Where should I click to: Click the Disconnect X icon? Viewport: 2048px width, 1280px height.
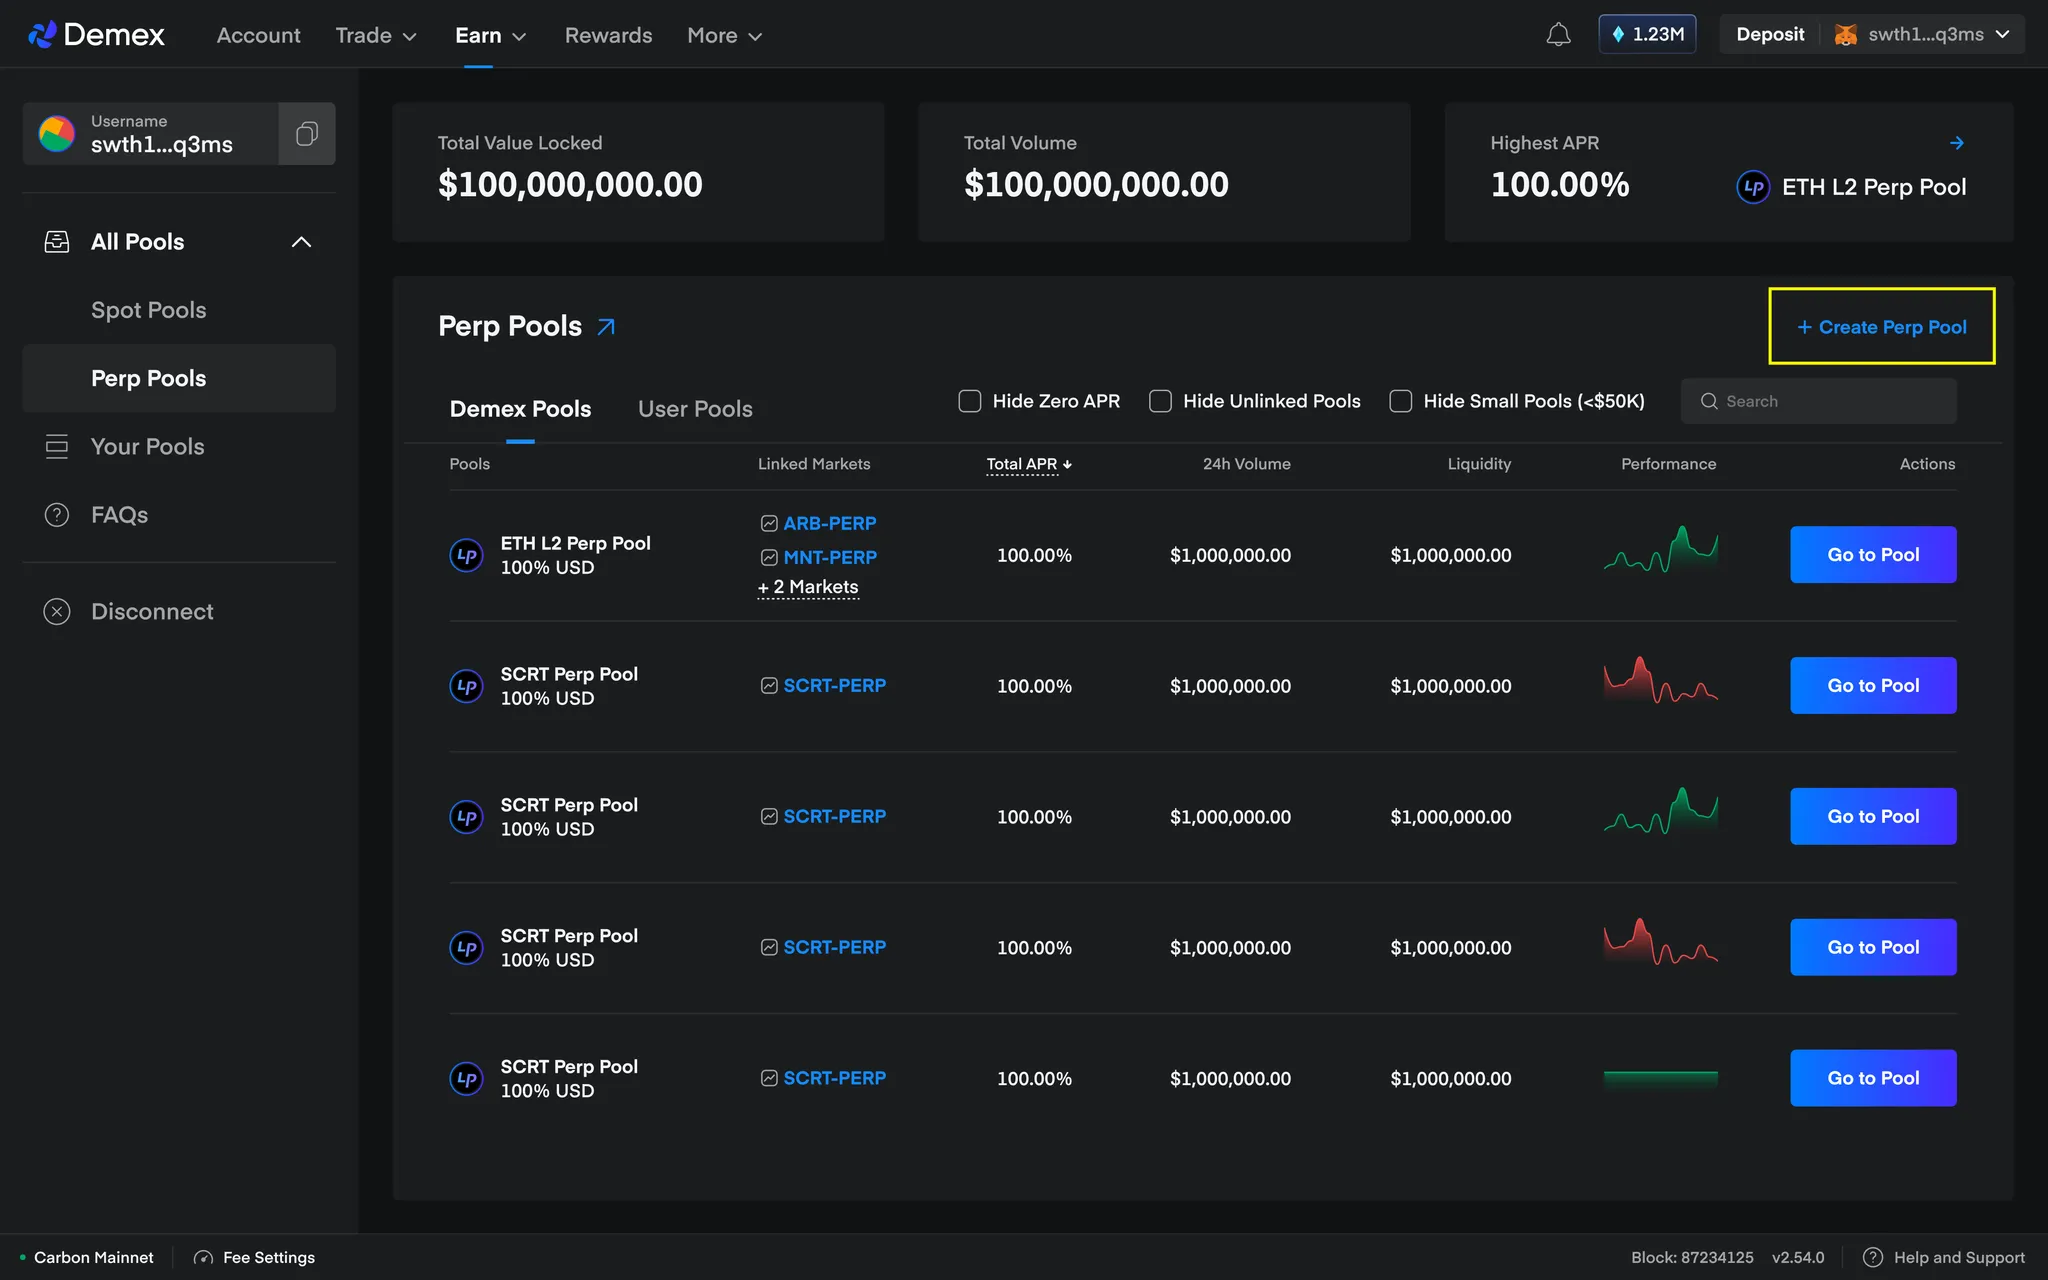coord(57,612)
